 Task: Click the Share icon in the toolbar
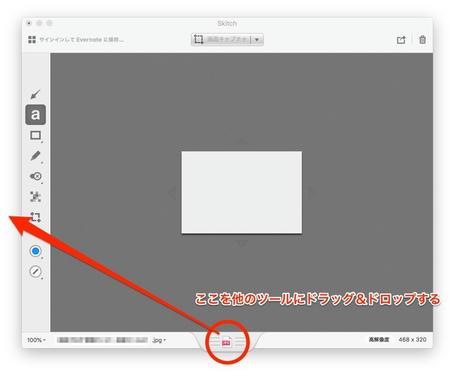pyautogui.click(x=401, y=40)
